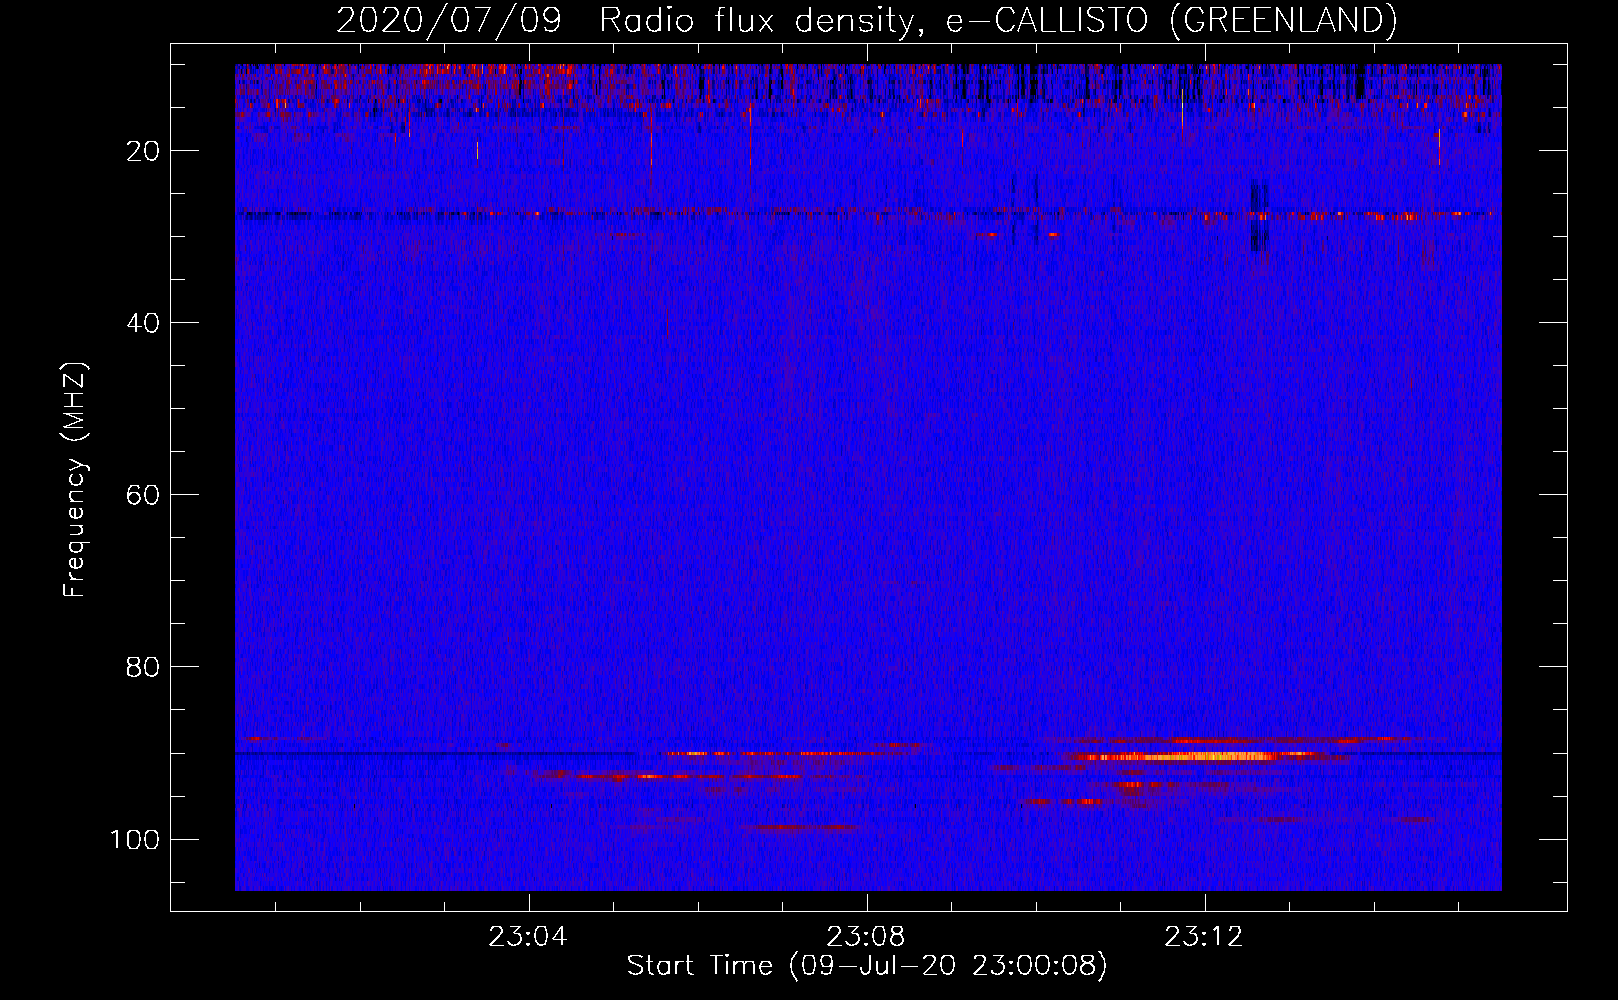Click the '80' frequency tick label
The height and width of the screenshot is (1000, 1618).
click(143, 667)
